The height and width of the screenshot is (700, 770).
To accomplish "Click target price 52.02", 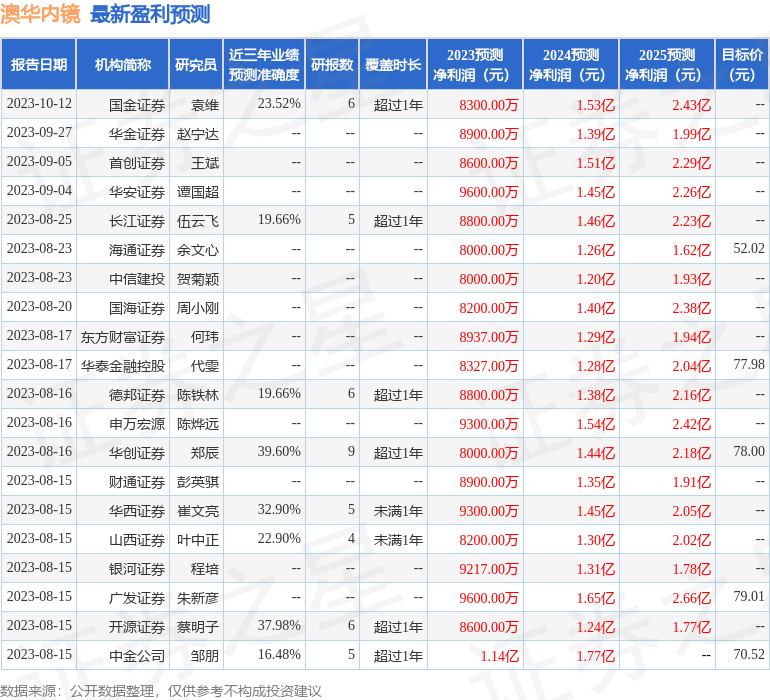I will pyautogui.click(x=749, y=249).
